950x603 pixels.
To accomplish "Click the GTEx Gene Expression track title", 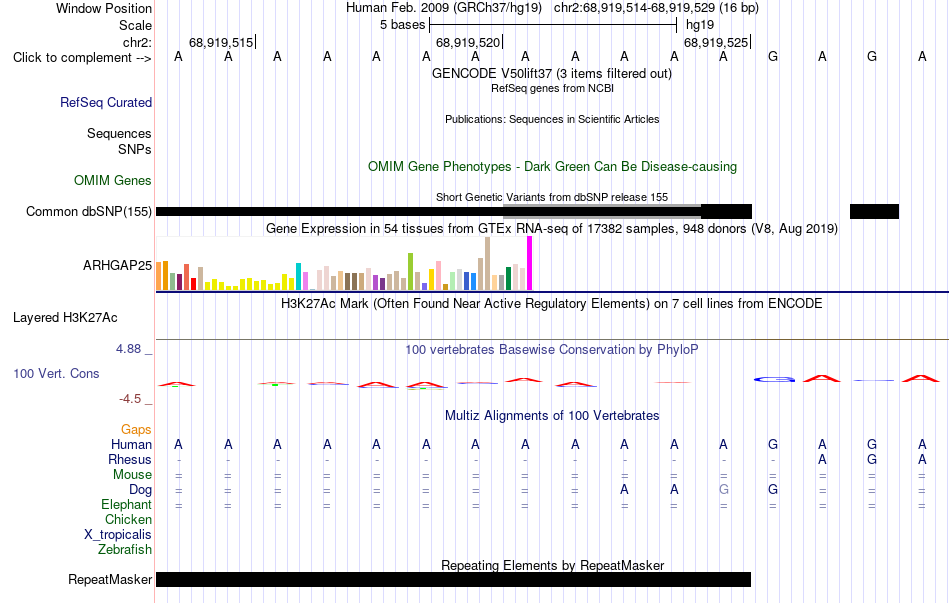I will [552, 228].
